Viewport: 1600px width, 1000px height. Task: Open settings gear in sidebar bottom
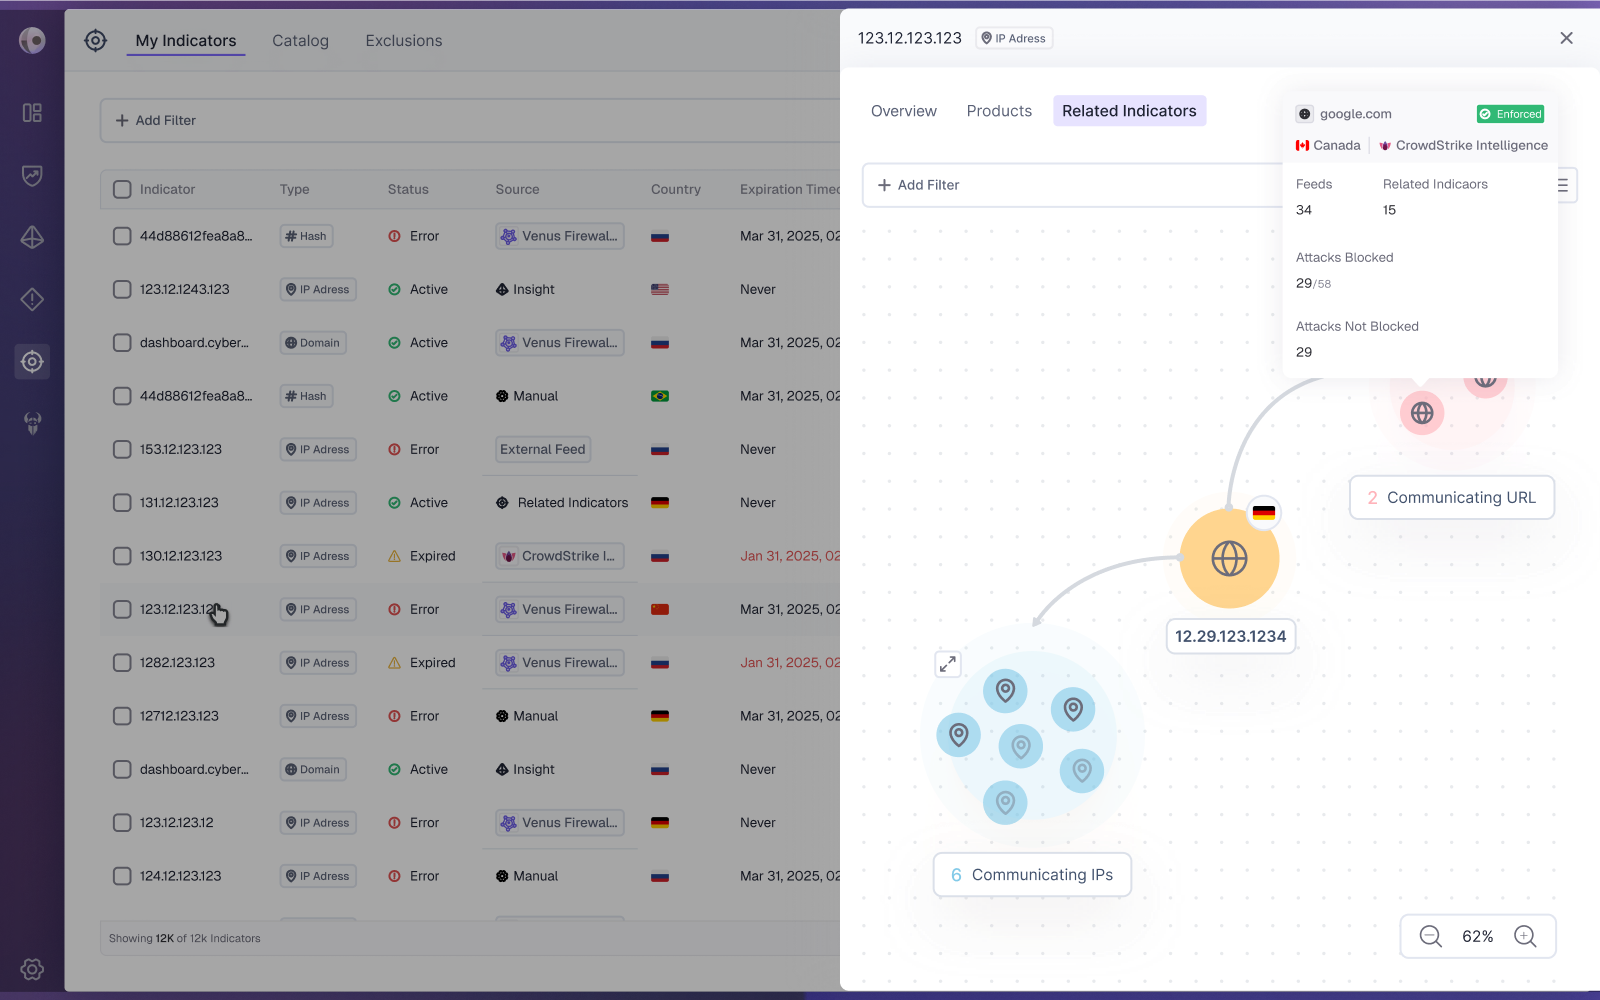coord(32,969)
